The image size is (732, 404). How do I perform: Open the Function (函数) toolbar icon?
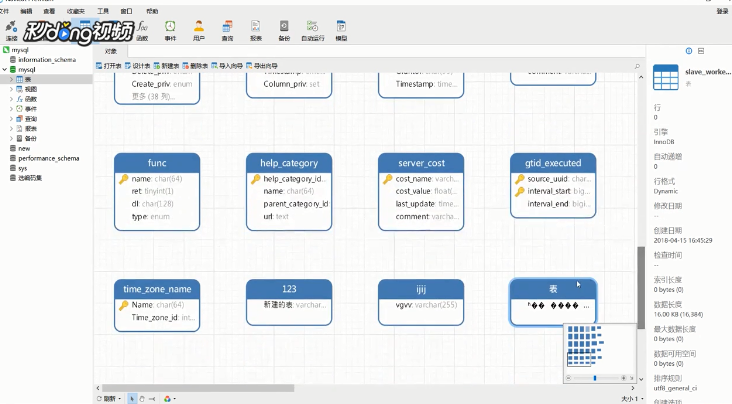pos(142,31)
